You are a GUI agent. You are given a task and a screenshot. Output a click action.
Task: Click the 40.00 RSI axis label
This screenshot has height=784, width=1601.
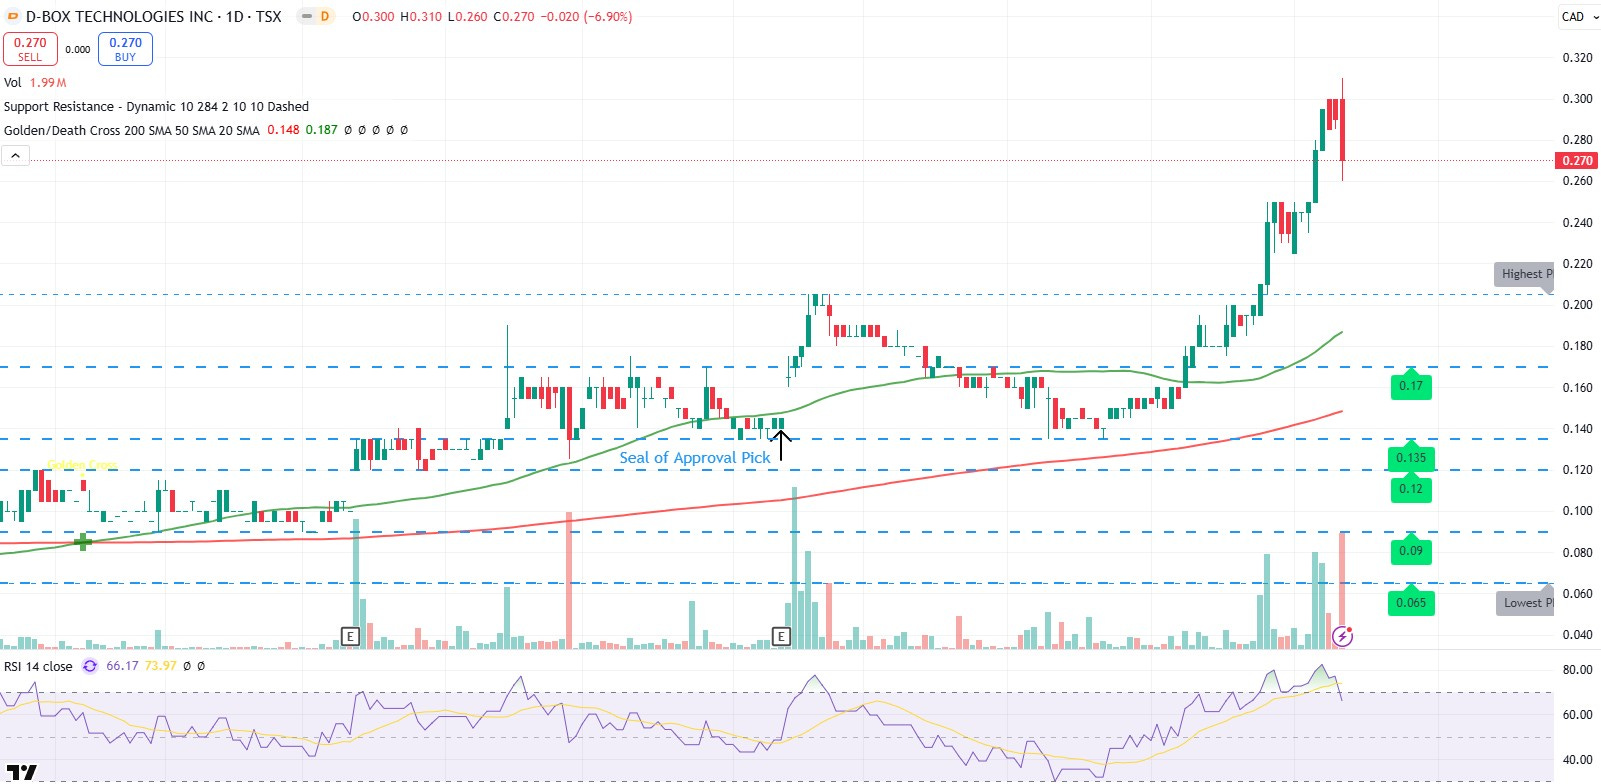click(x=1577, y=760)
